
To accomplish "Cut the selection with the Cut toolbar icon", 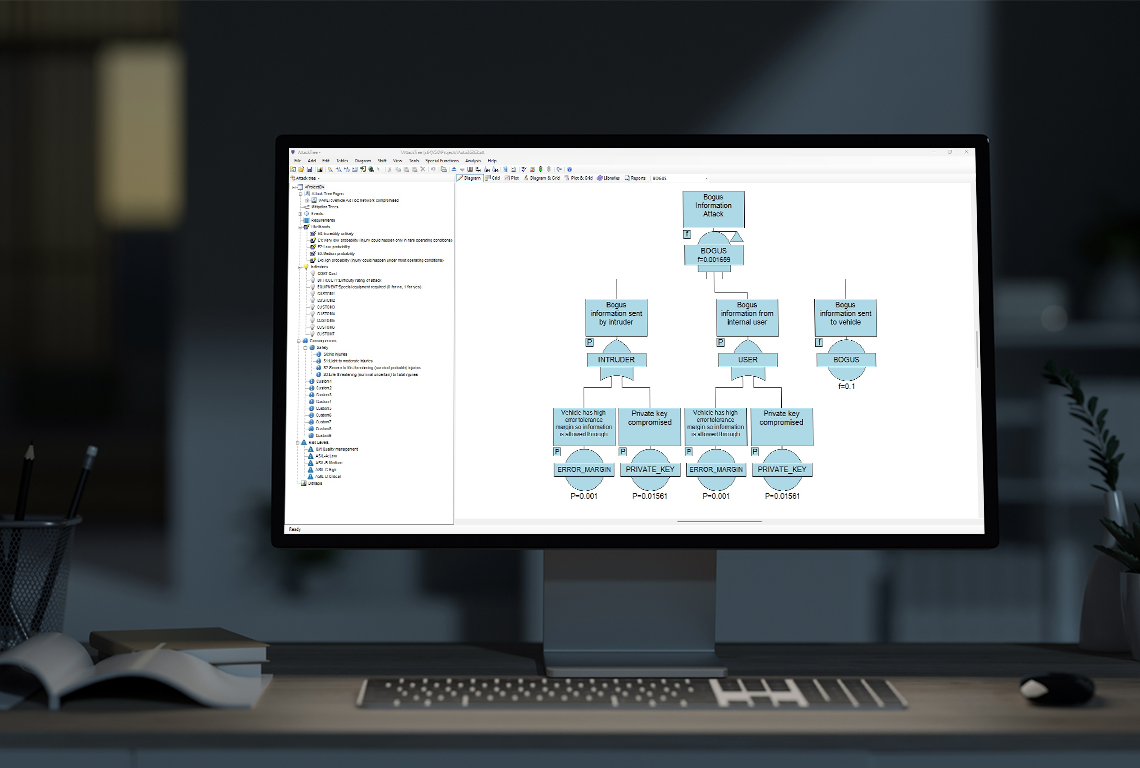I will point(389,169).
